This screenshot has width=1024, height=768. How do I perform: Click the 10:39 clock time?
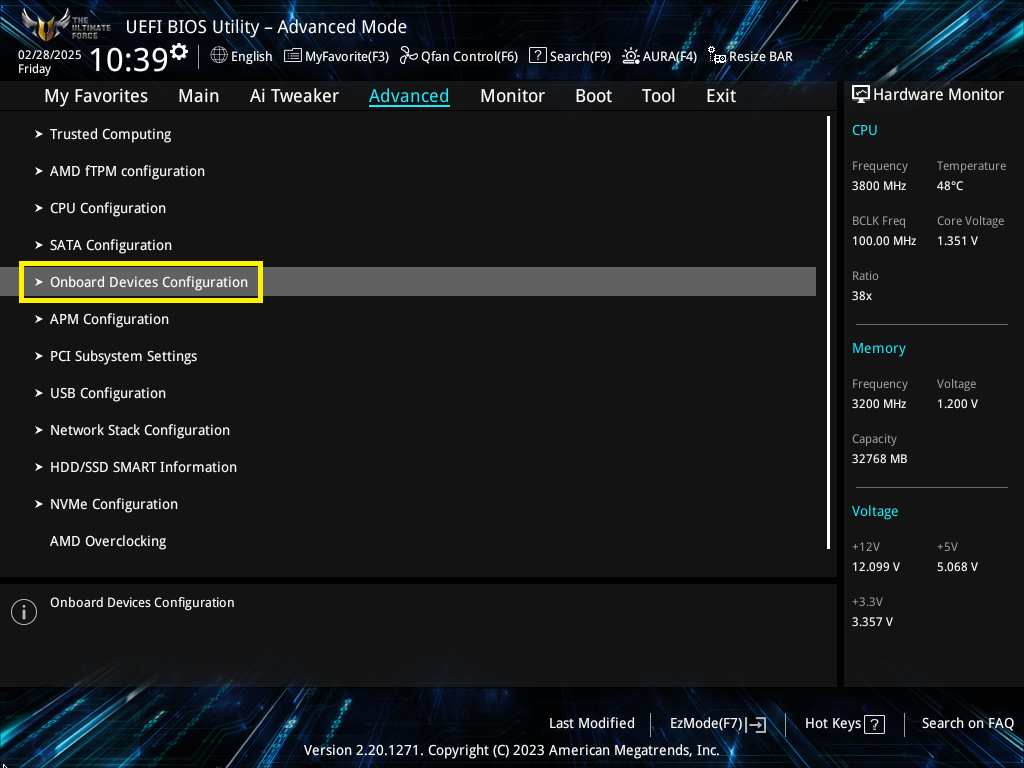129,59
